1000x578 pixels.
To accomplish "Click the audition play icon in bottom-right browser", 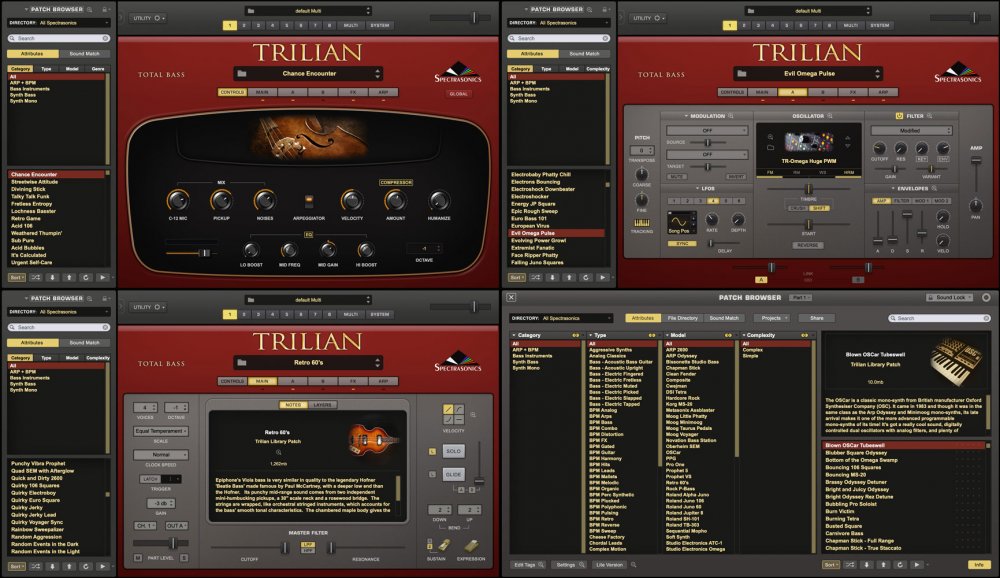I will (x=917, y=564).
